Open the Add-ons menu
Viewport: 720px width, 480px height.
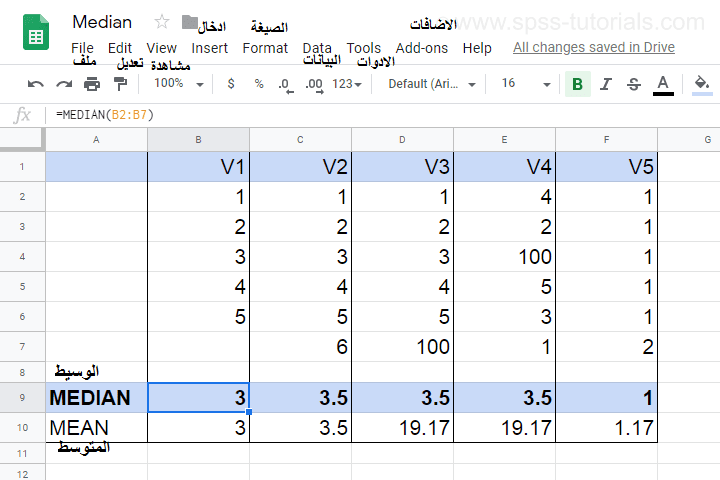click(x=421, y=48)
